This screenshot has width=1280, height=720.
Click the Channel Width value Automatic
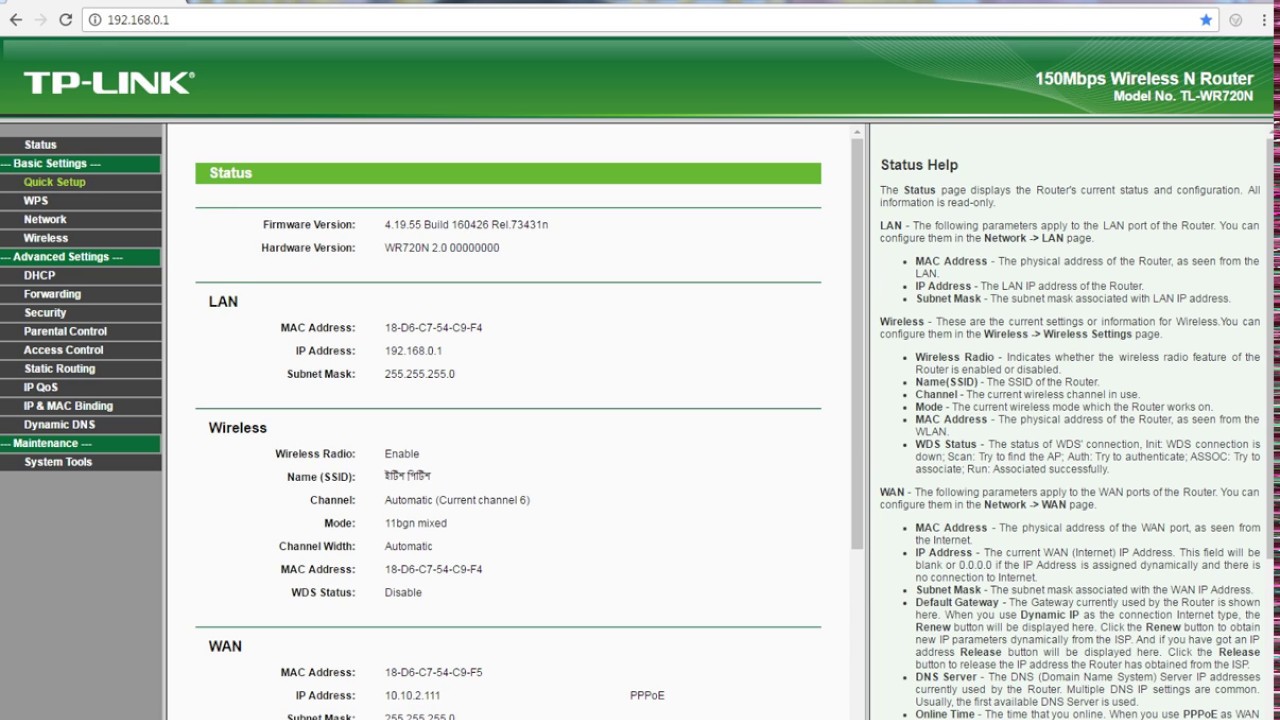(x=408, y=546)
